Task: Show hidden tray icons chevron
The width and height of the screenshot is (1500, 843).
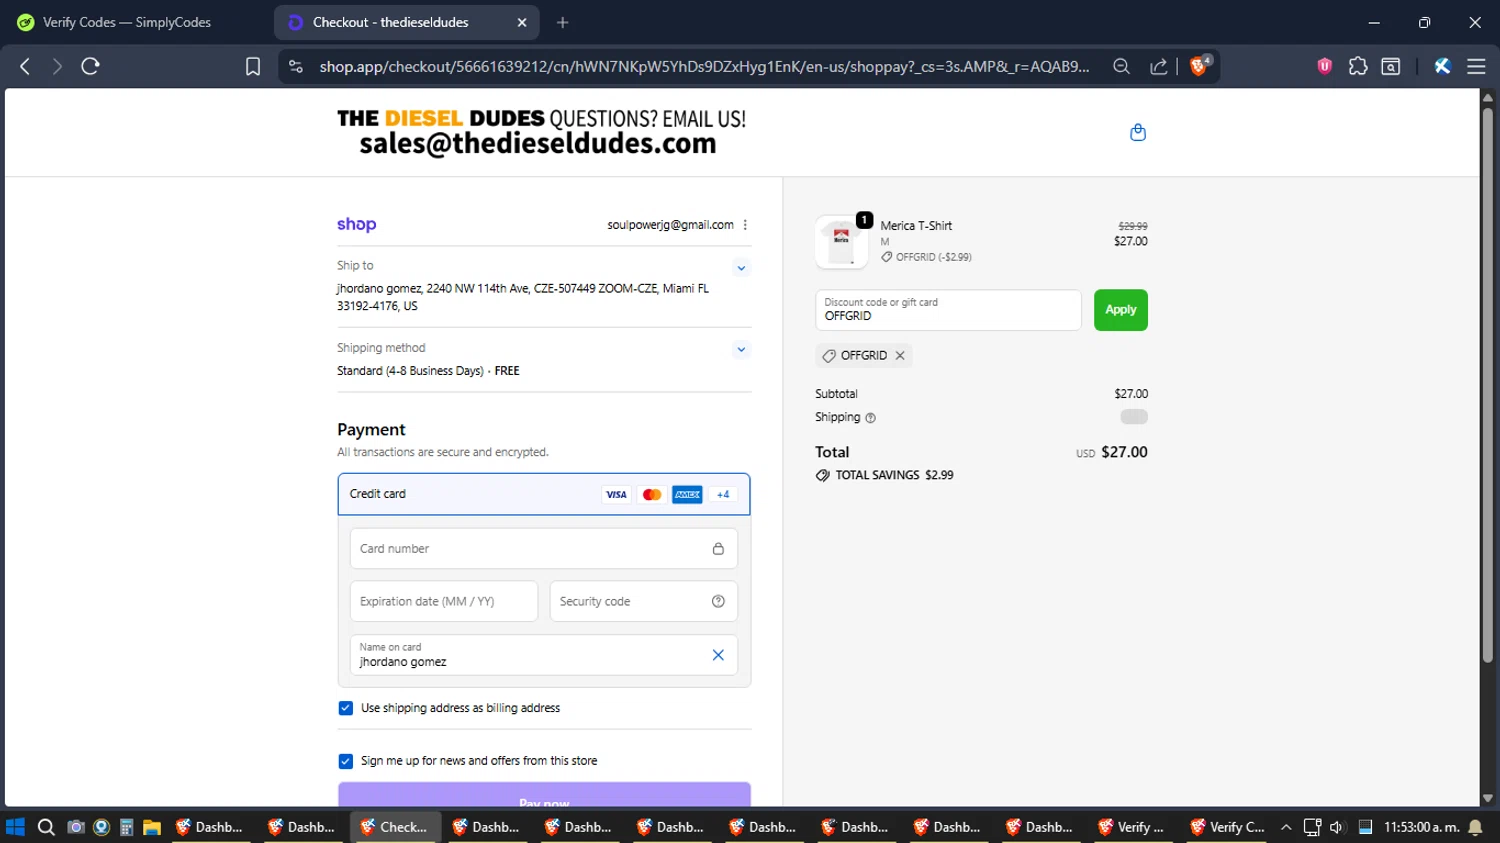Action: (1286, 827)
